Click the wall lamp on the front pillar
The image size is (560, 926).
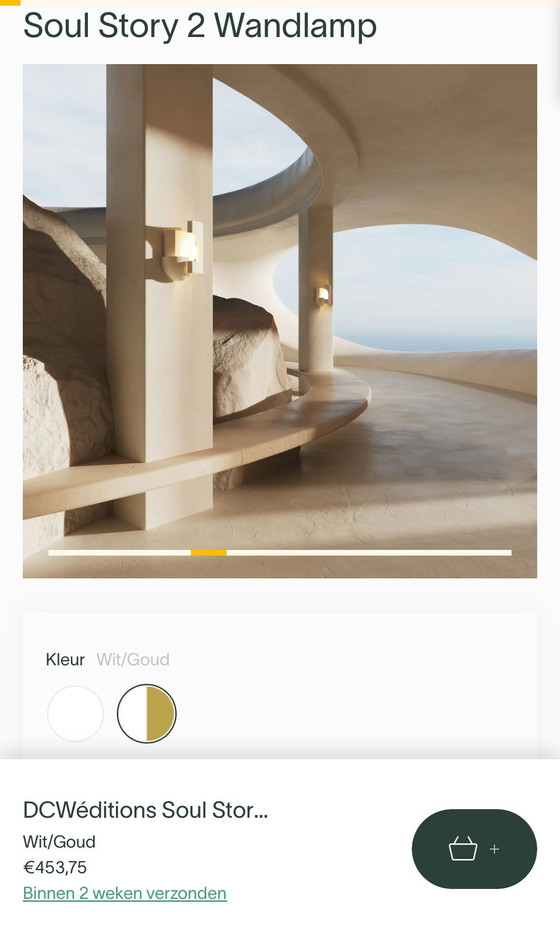(176, 249)
